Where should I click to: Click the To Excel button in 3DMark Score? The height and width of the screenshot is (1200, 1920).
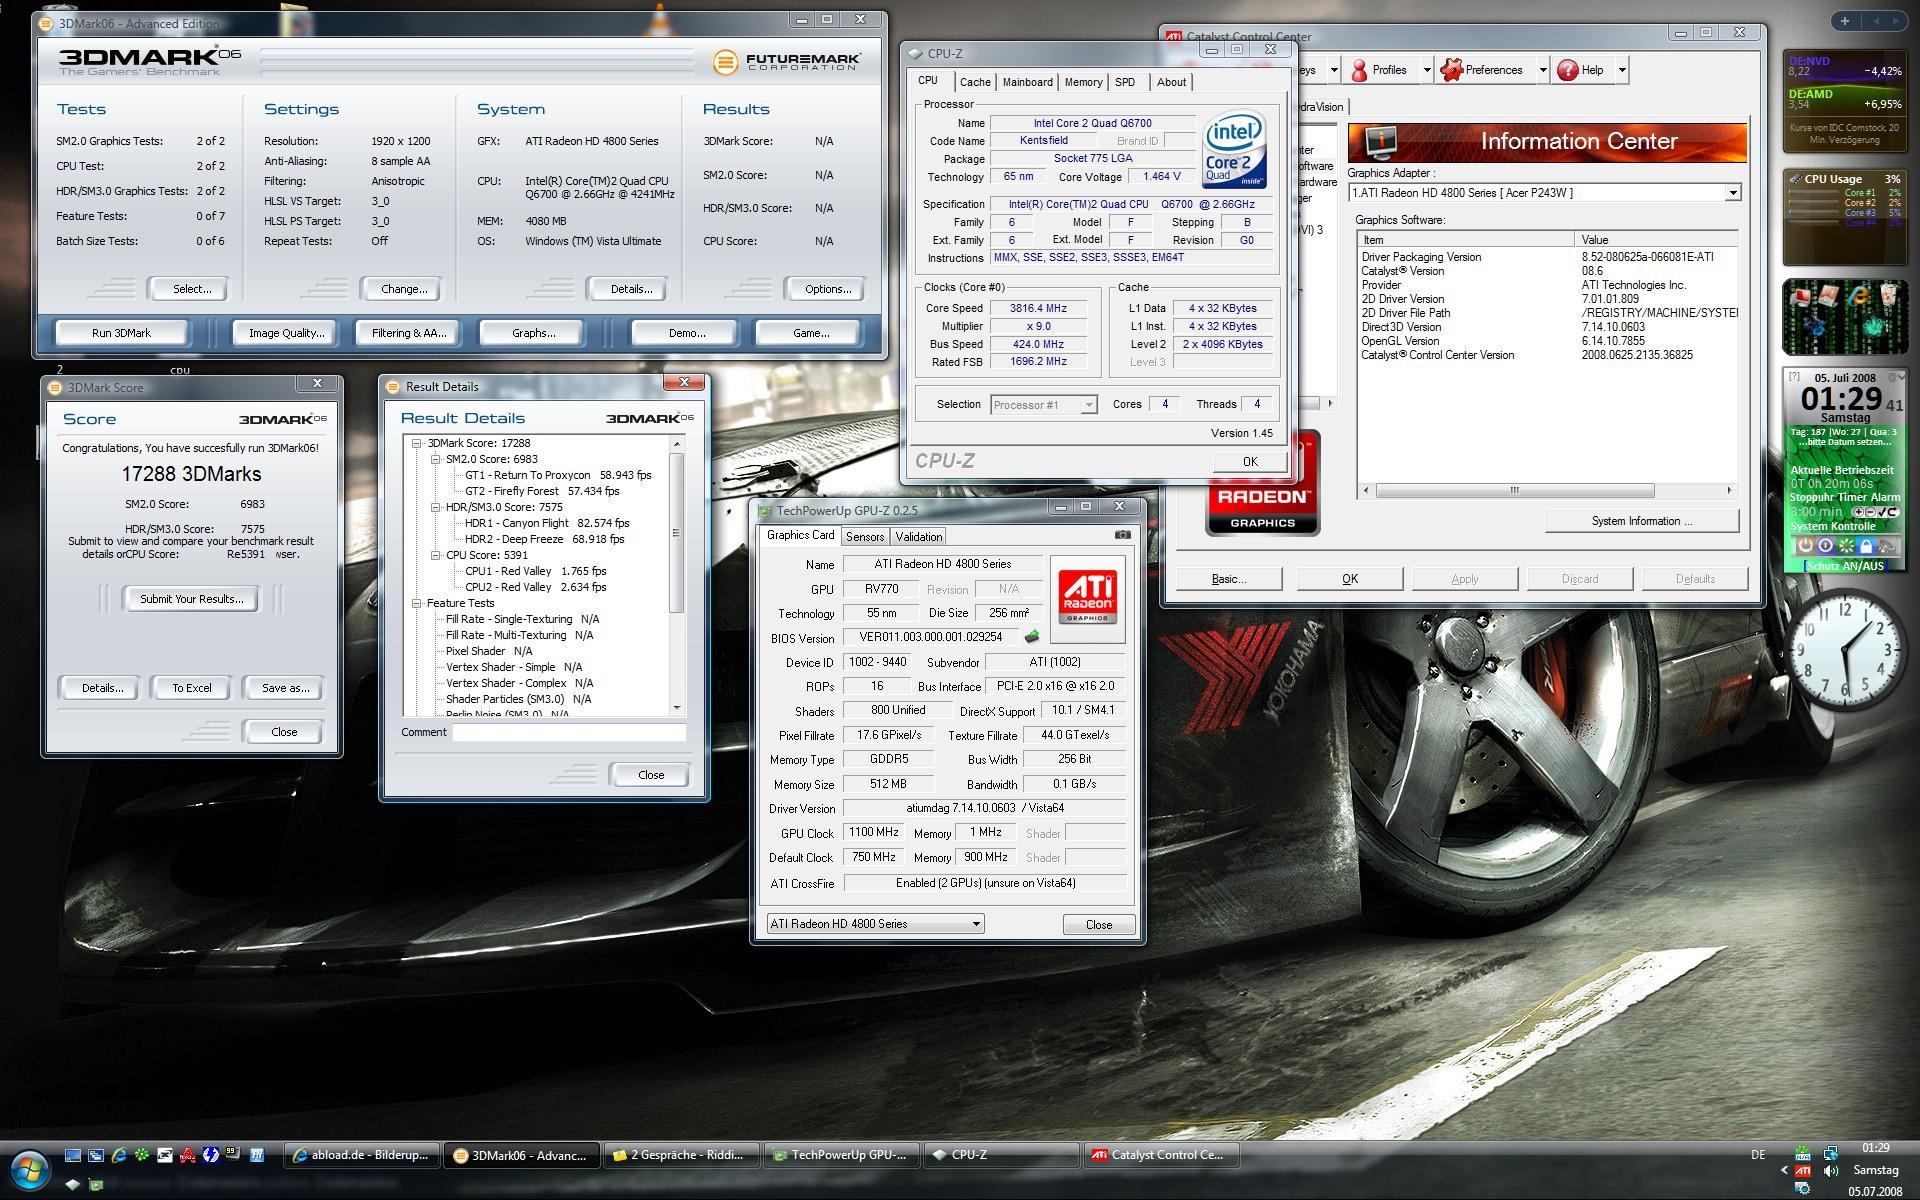pyautogui.click(x=192, y=688)
